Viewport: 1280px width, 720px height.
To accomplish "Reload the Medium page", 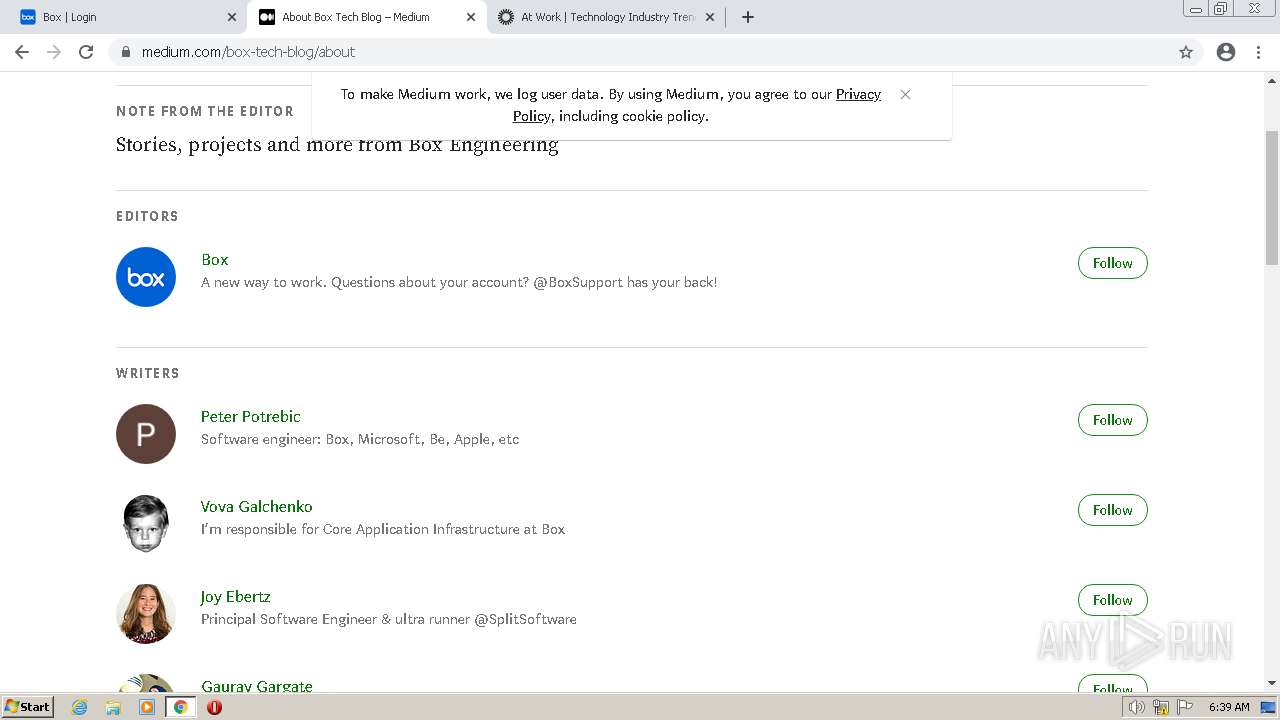I will (86, 52).
